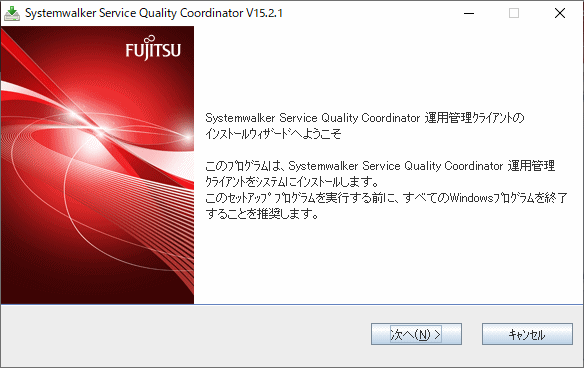The image size is (584, 368).
Task: Minimize the installer window
Action: (x=469, y=13)
